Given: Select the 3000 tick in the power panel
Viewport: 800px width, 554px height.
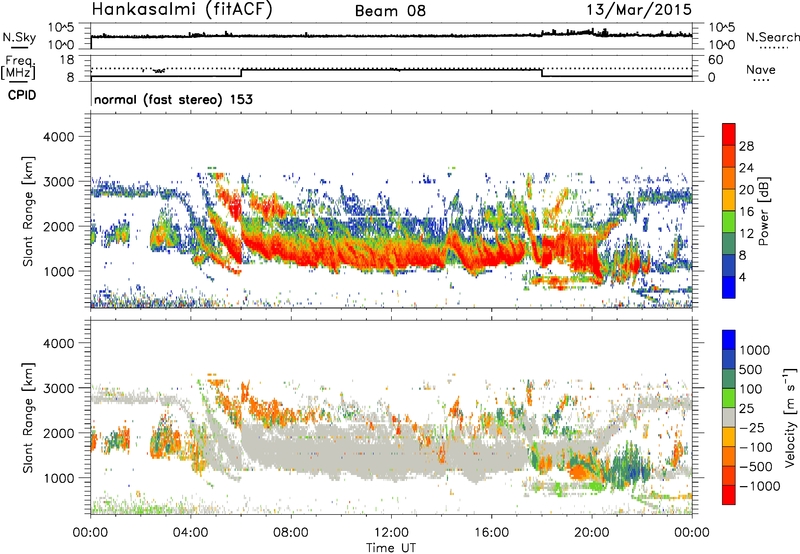Looking at the screenshot, I should 58,182.
